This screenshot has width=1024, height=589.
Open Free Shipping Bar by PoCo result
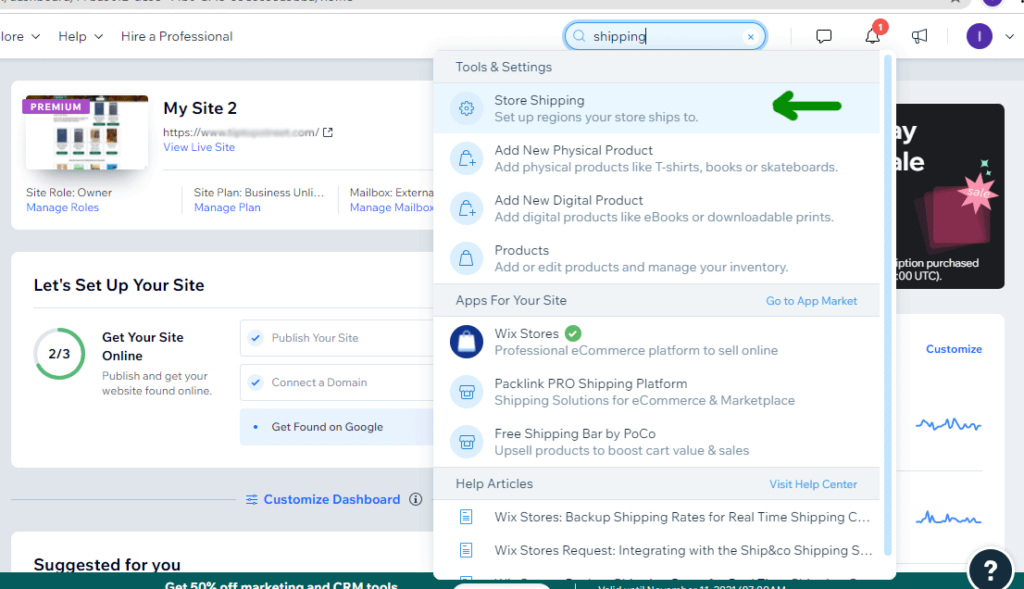coord(656,442)
